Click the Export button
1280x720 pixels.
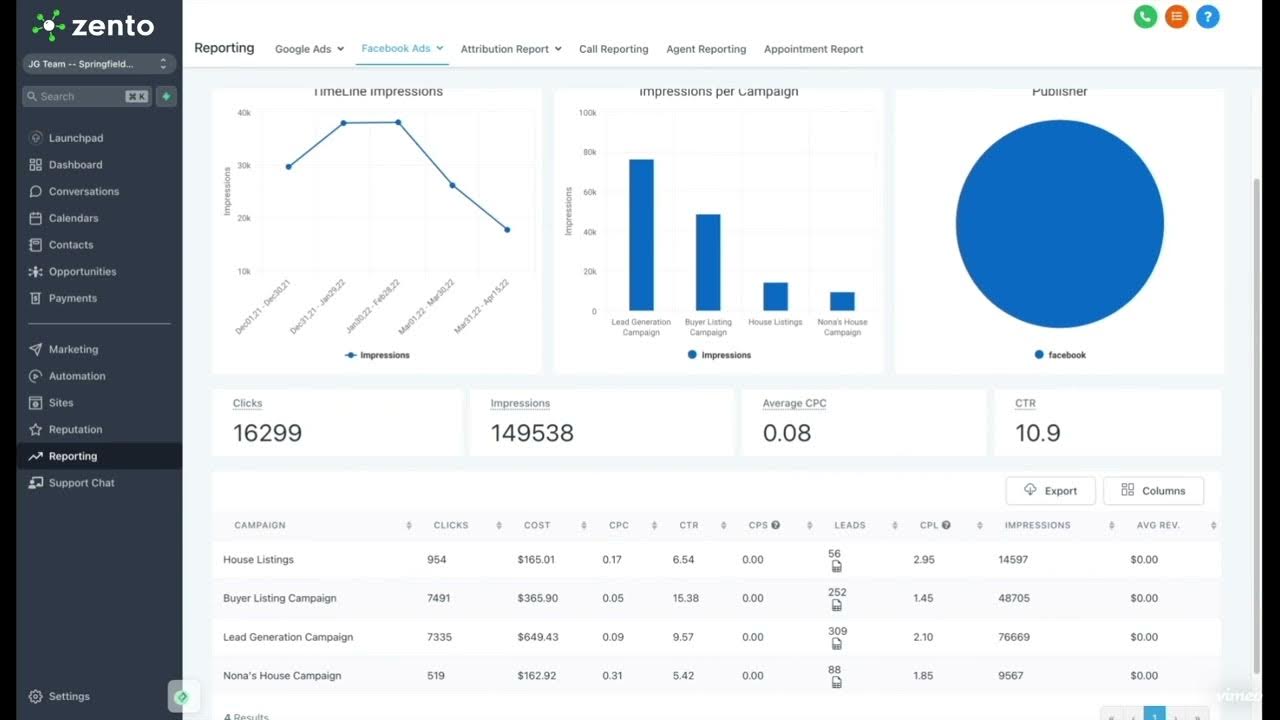1050,490
